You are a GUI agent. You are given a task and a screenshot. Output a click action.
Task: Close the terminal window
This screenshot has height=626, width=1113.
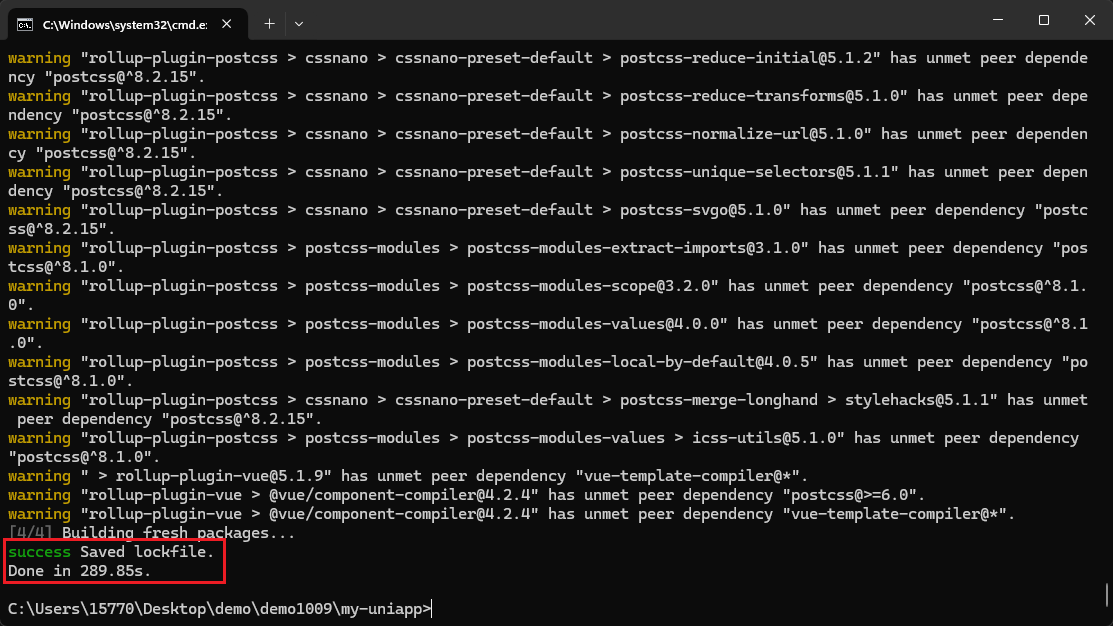tap(1089, 20)
